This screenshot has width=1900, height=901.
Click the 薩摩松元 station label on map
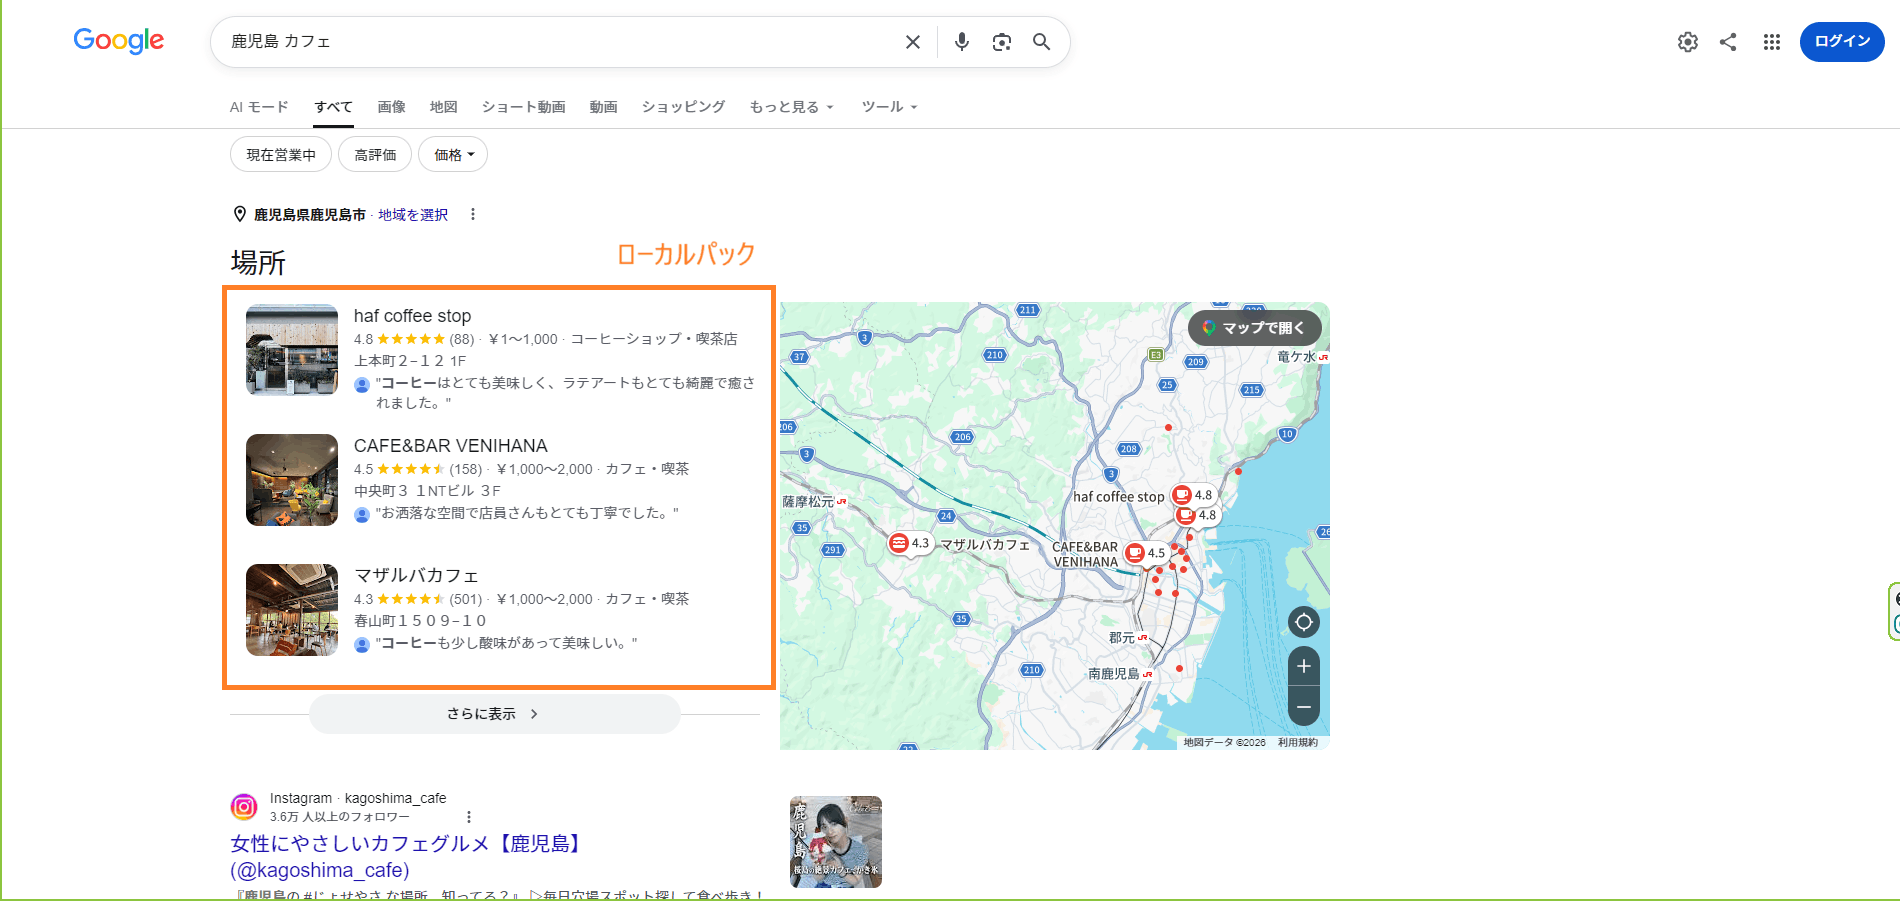click(808, 502)
